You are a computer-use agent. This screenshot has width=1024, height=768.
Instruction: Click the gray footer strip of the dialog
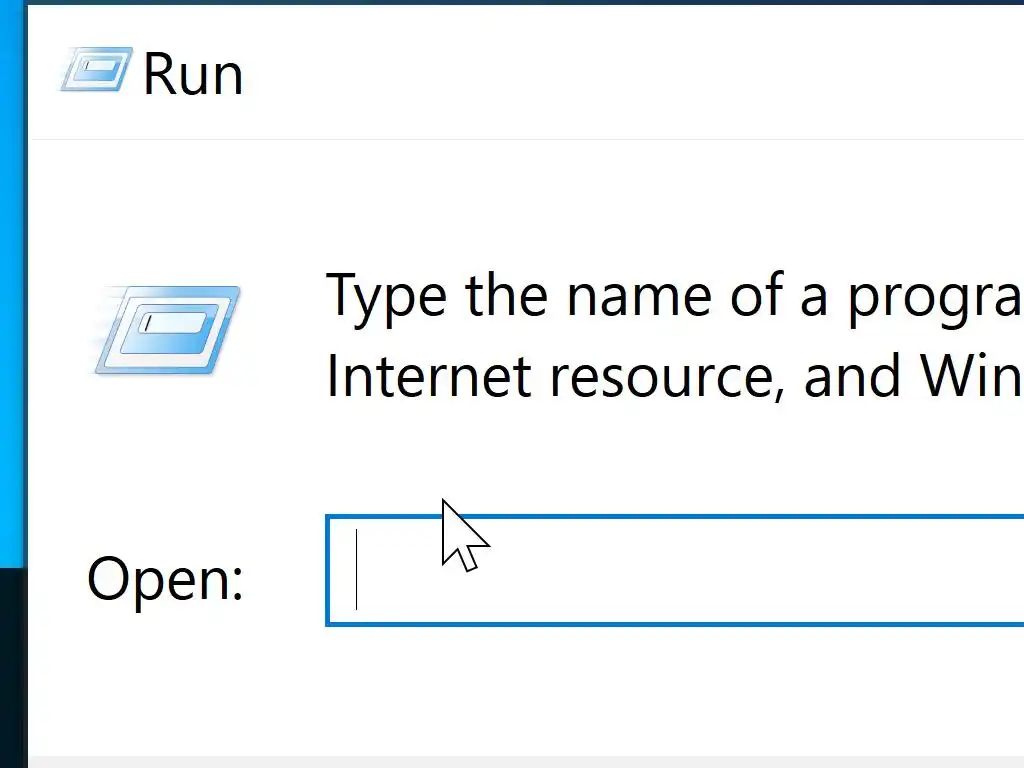pos(520,762)
